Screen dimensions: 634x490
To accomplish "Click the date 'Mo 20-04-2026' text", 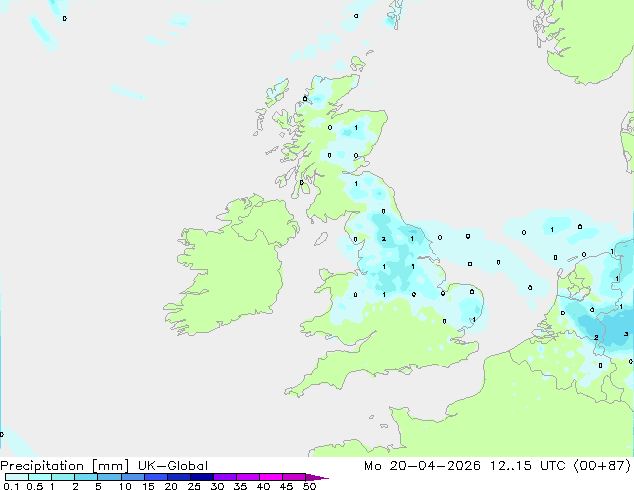I will click(x=422, y=466).
